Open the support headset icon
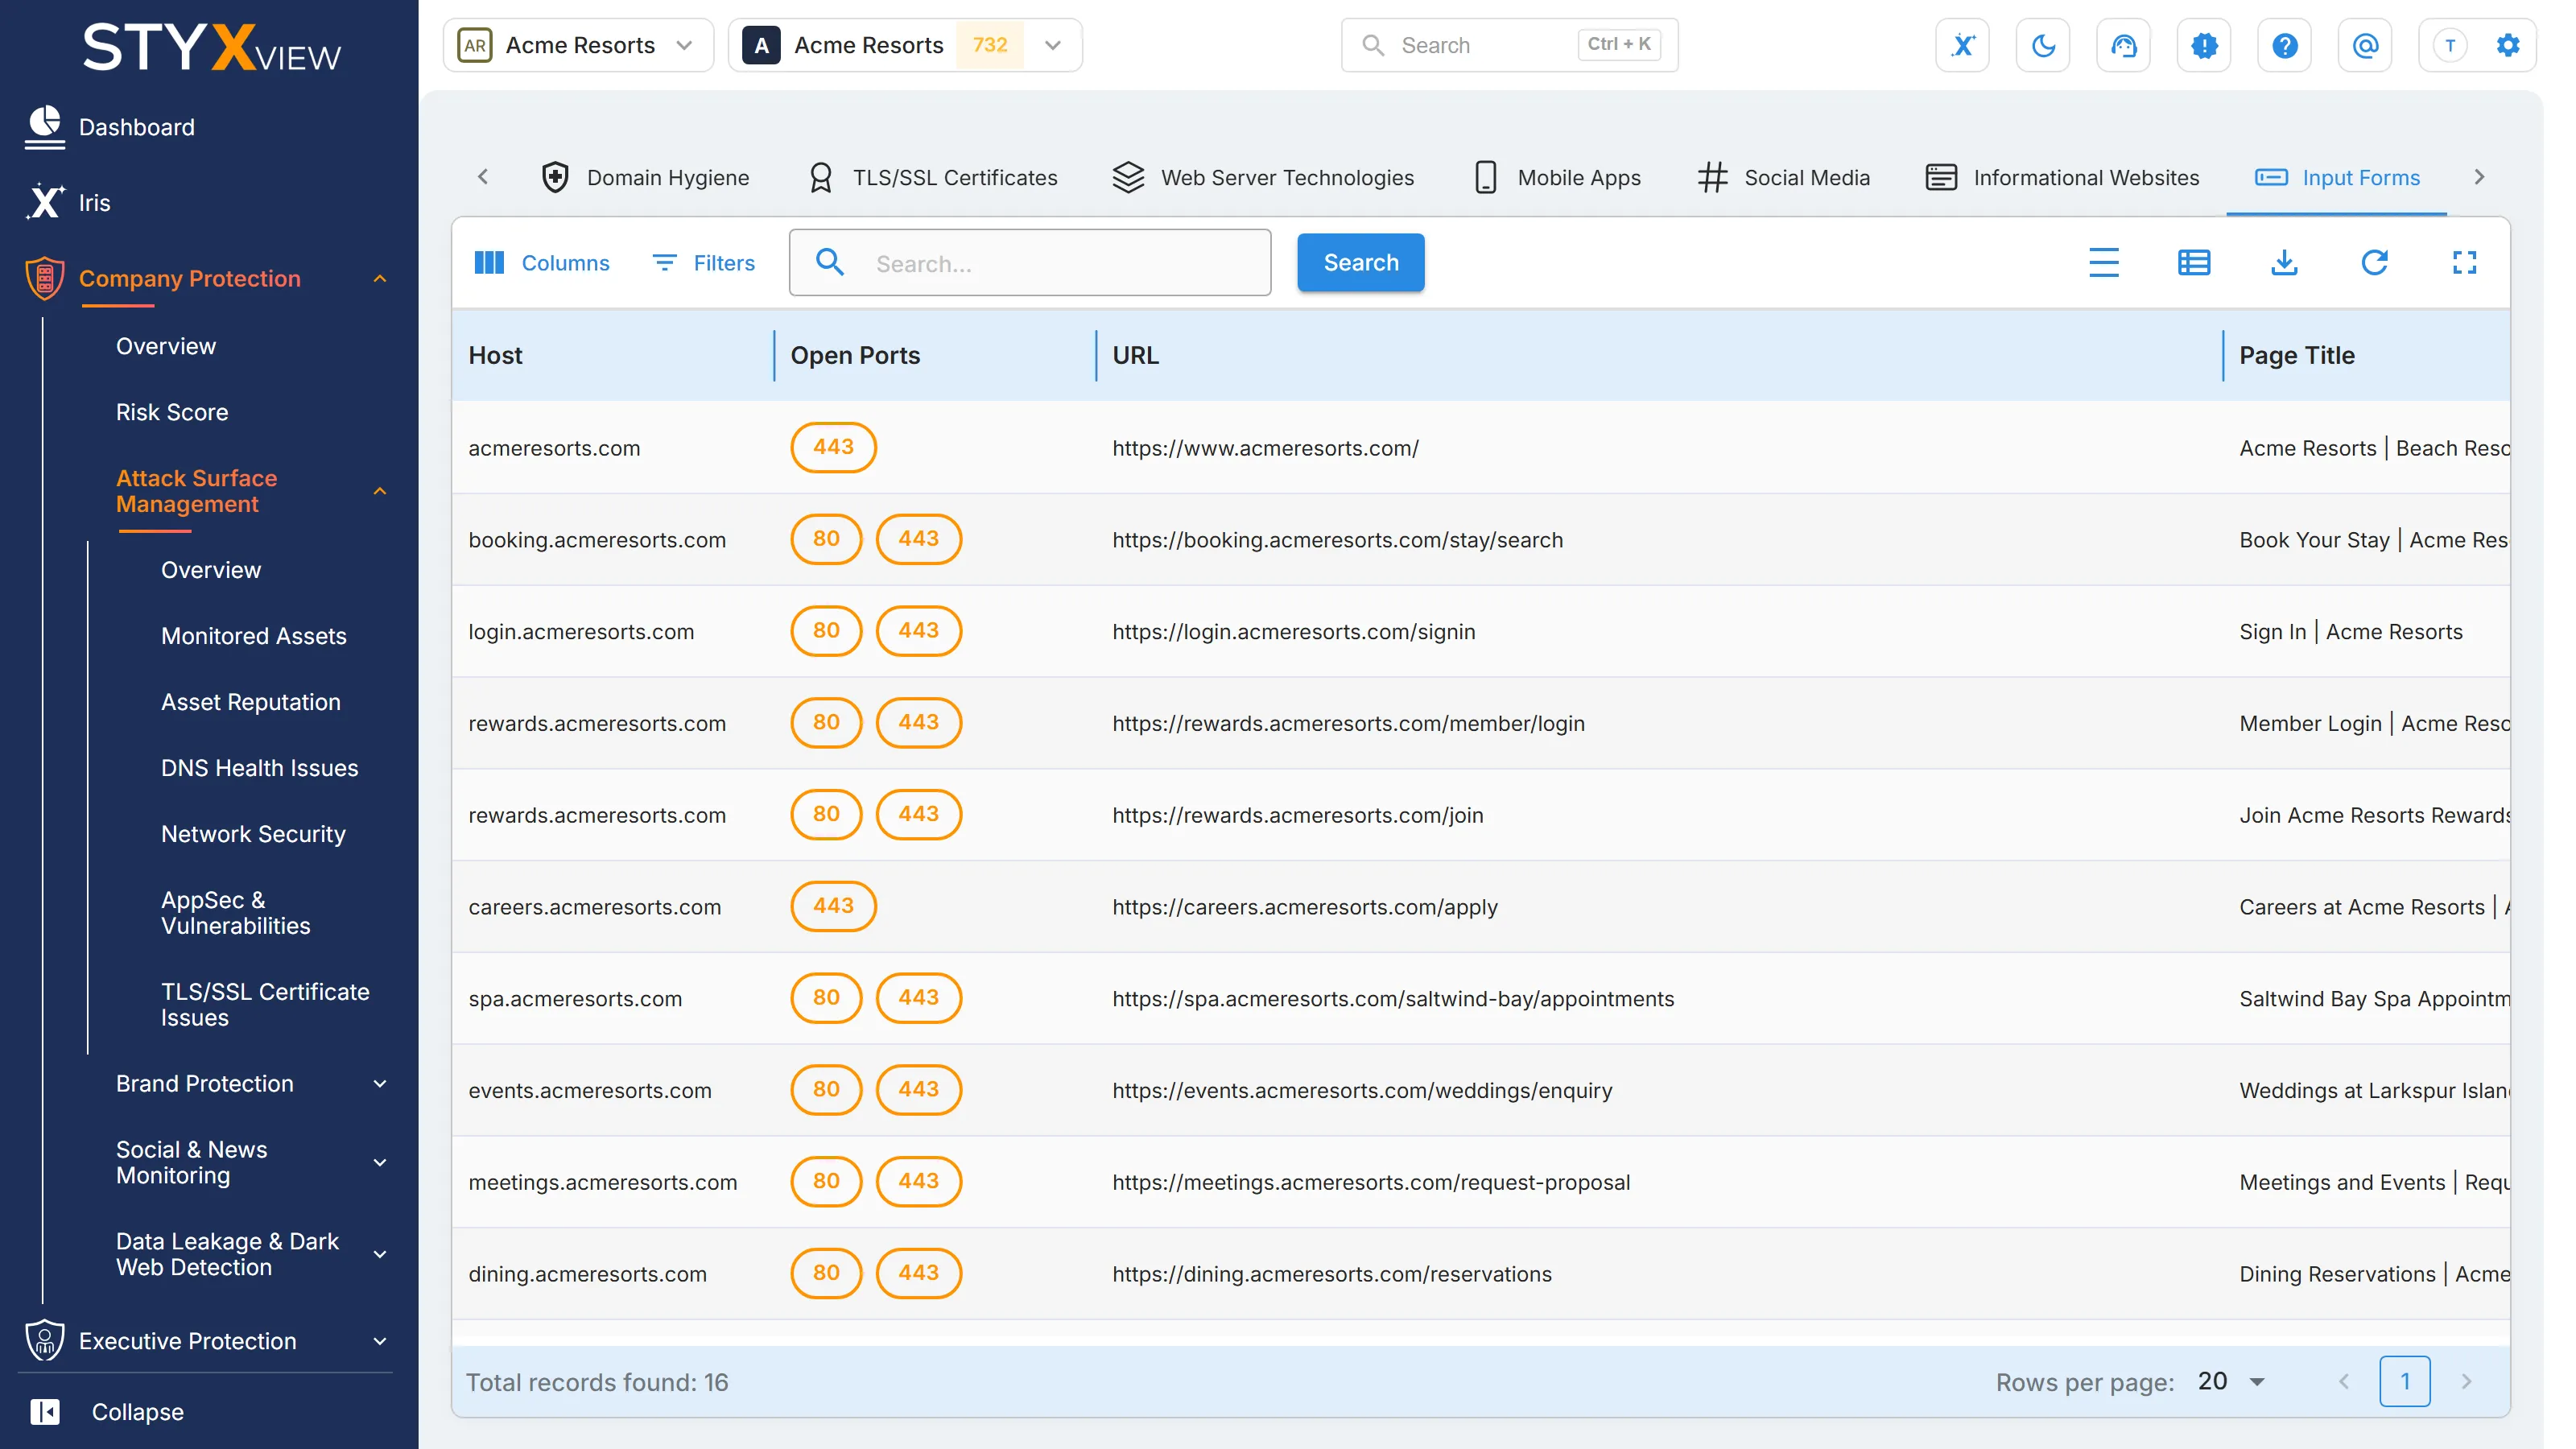 tap(2123, 45)
